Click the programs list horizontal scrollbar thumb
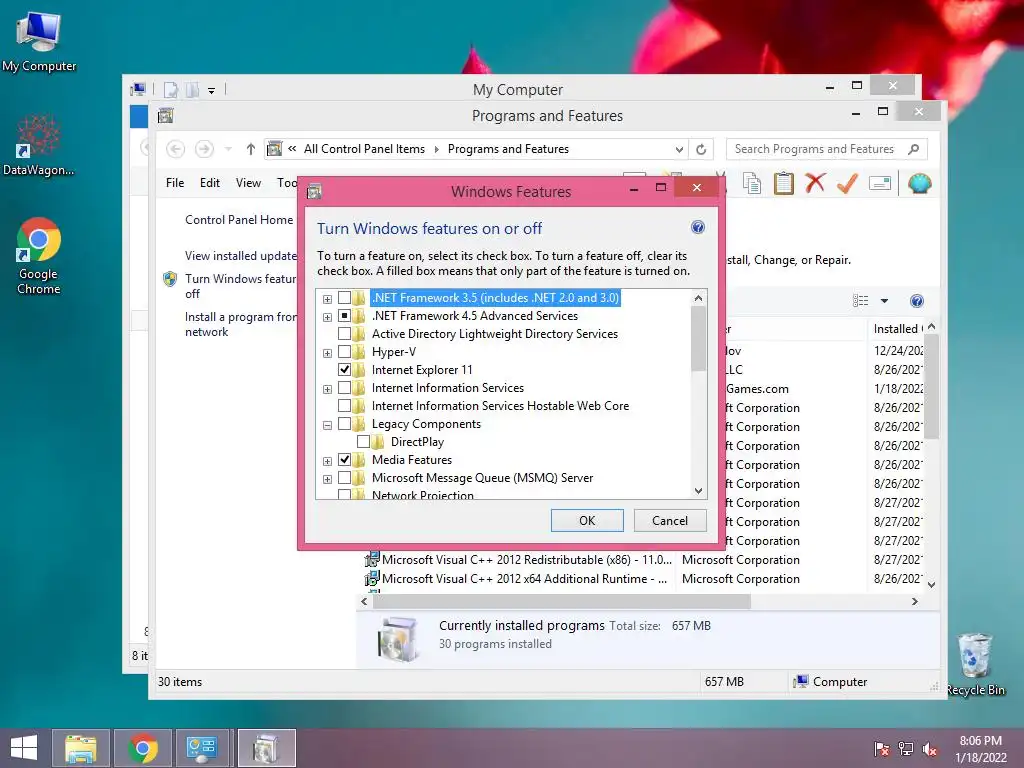This screenshot has width=1024, height=768. [562, 601]
